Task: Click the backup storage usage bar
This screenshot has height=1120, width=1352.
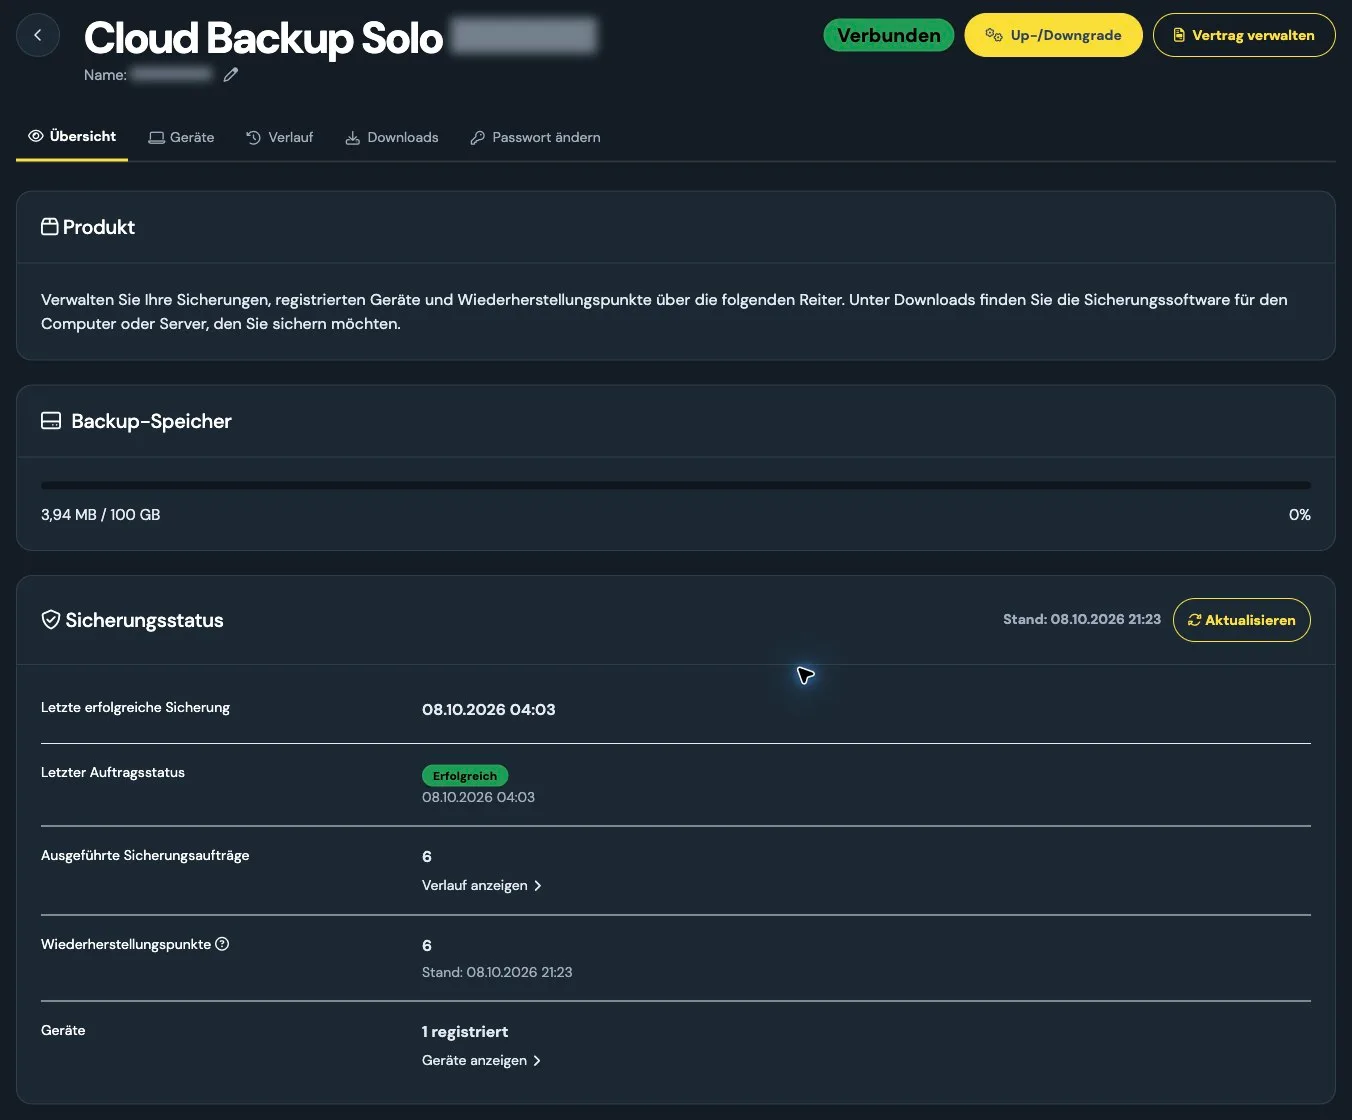Action: (676, 485)
